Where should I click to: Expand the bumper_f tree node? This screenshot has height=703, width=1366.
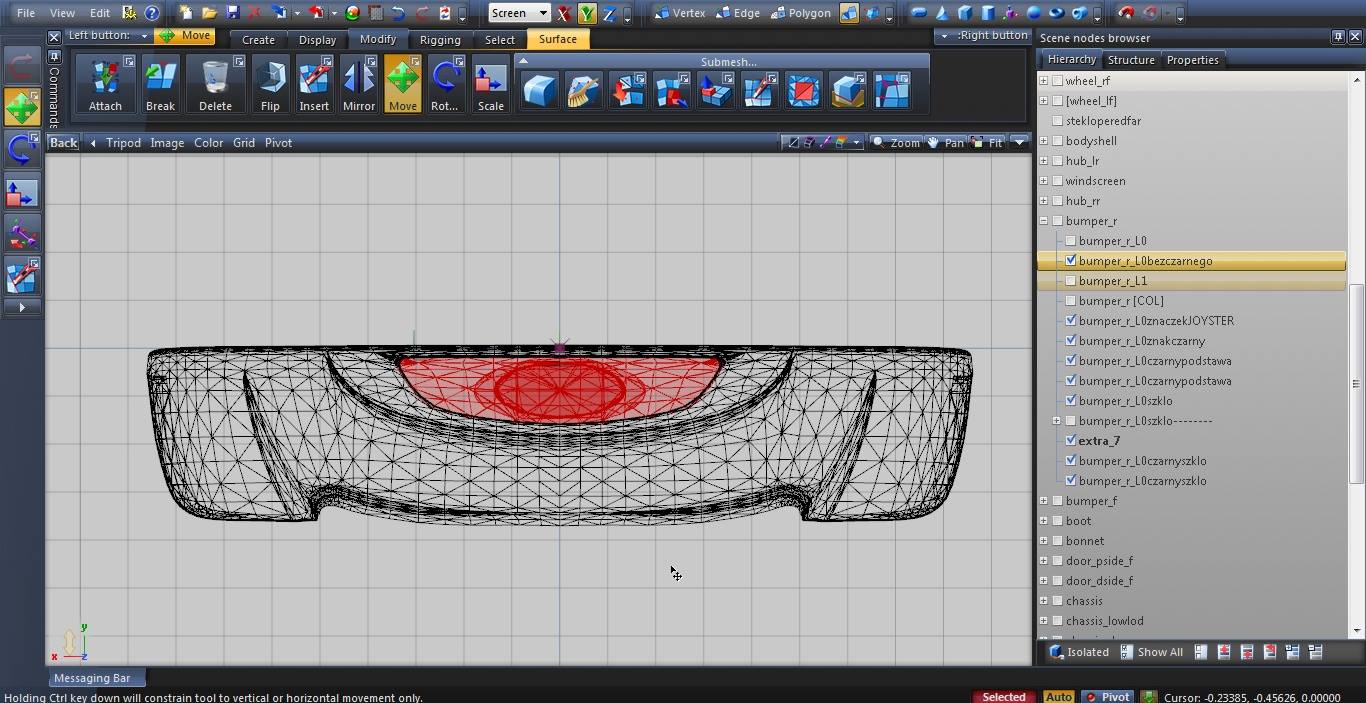(x=1044, y=501)
